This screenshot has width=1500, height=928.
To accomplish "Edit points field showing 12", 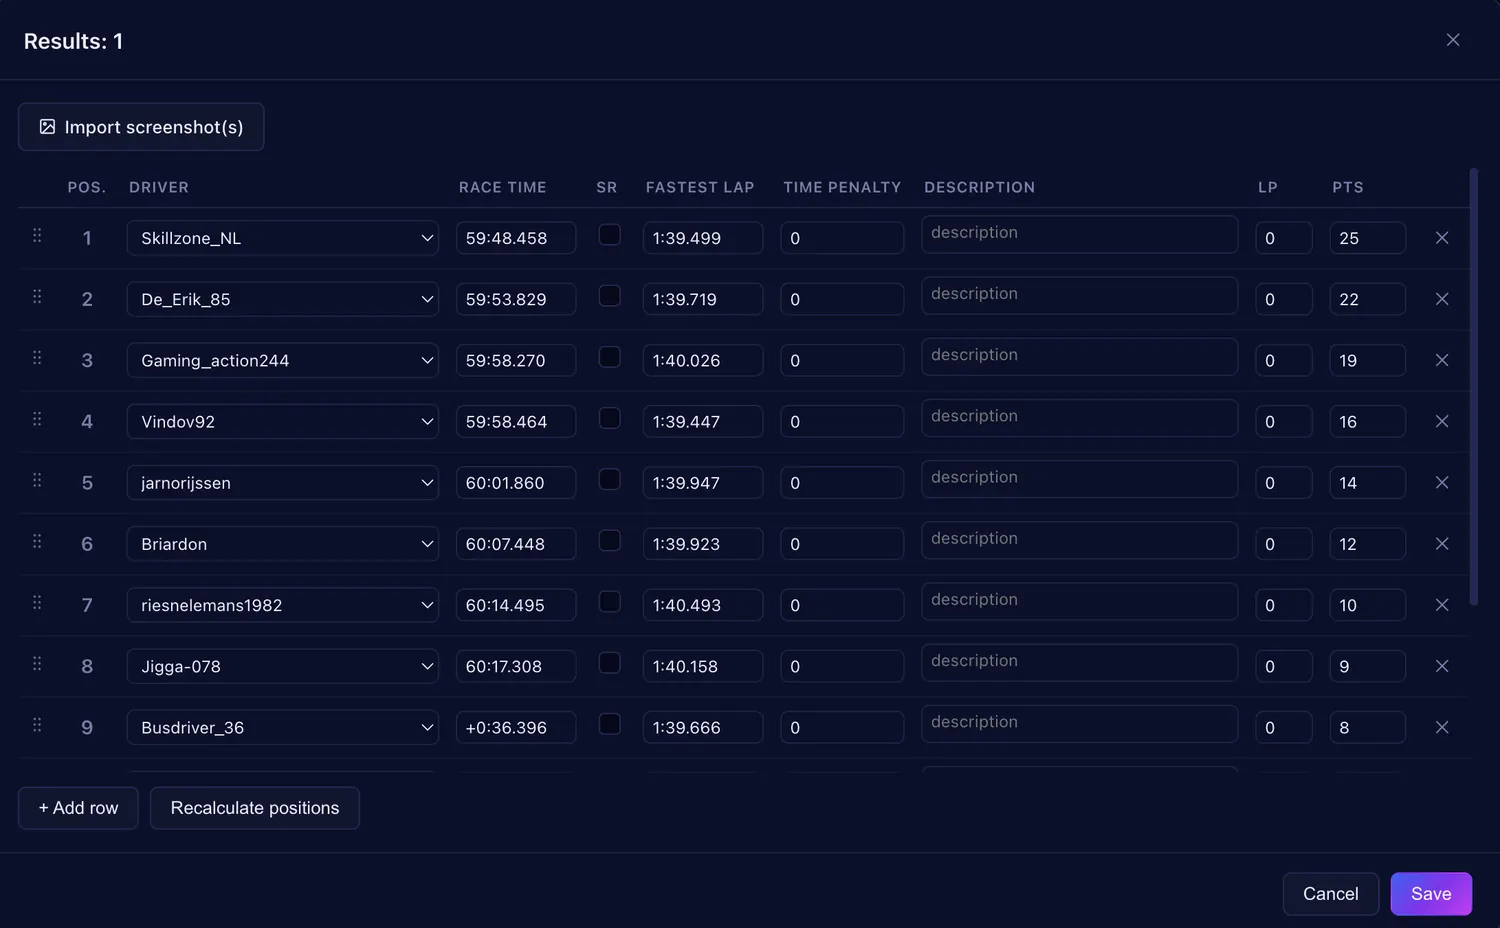I will click(1368, 544).
